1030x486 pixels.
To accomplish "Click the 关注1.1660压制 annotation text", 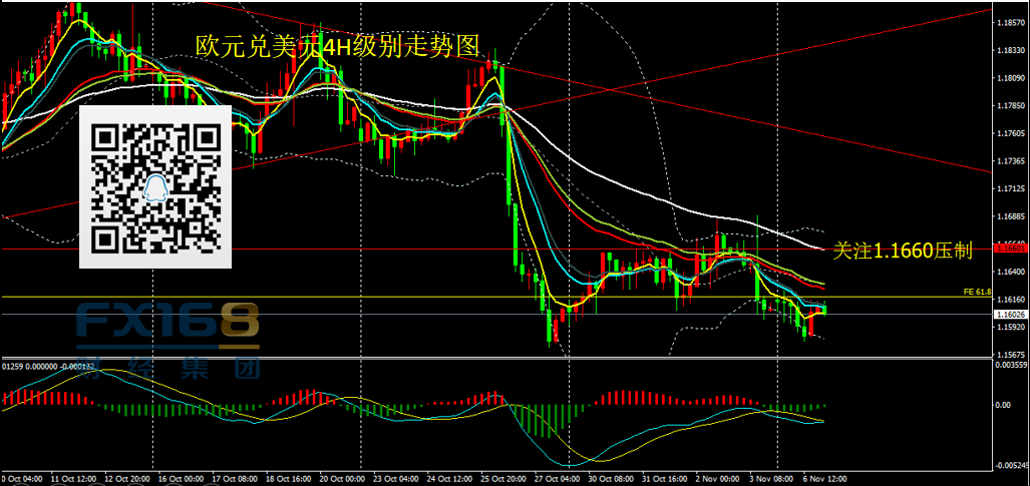I will tap(902, 251).
